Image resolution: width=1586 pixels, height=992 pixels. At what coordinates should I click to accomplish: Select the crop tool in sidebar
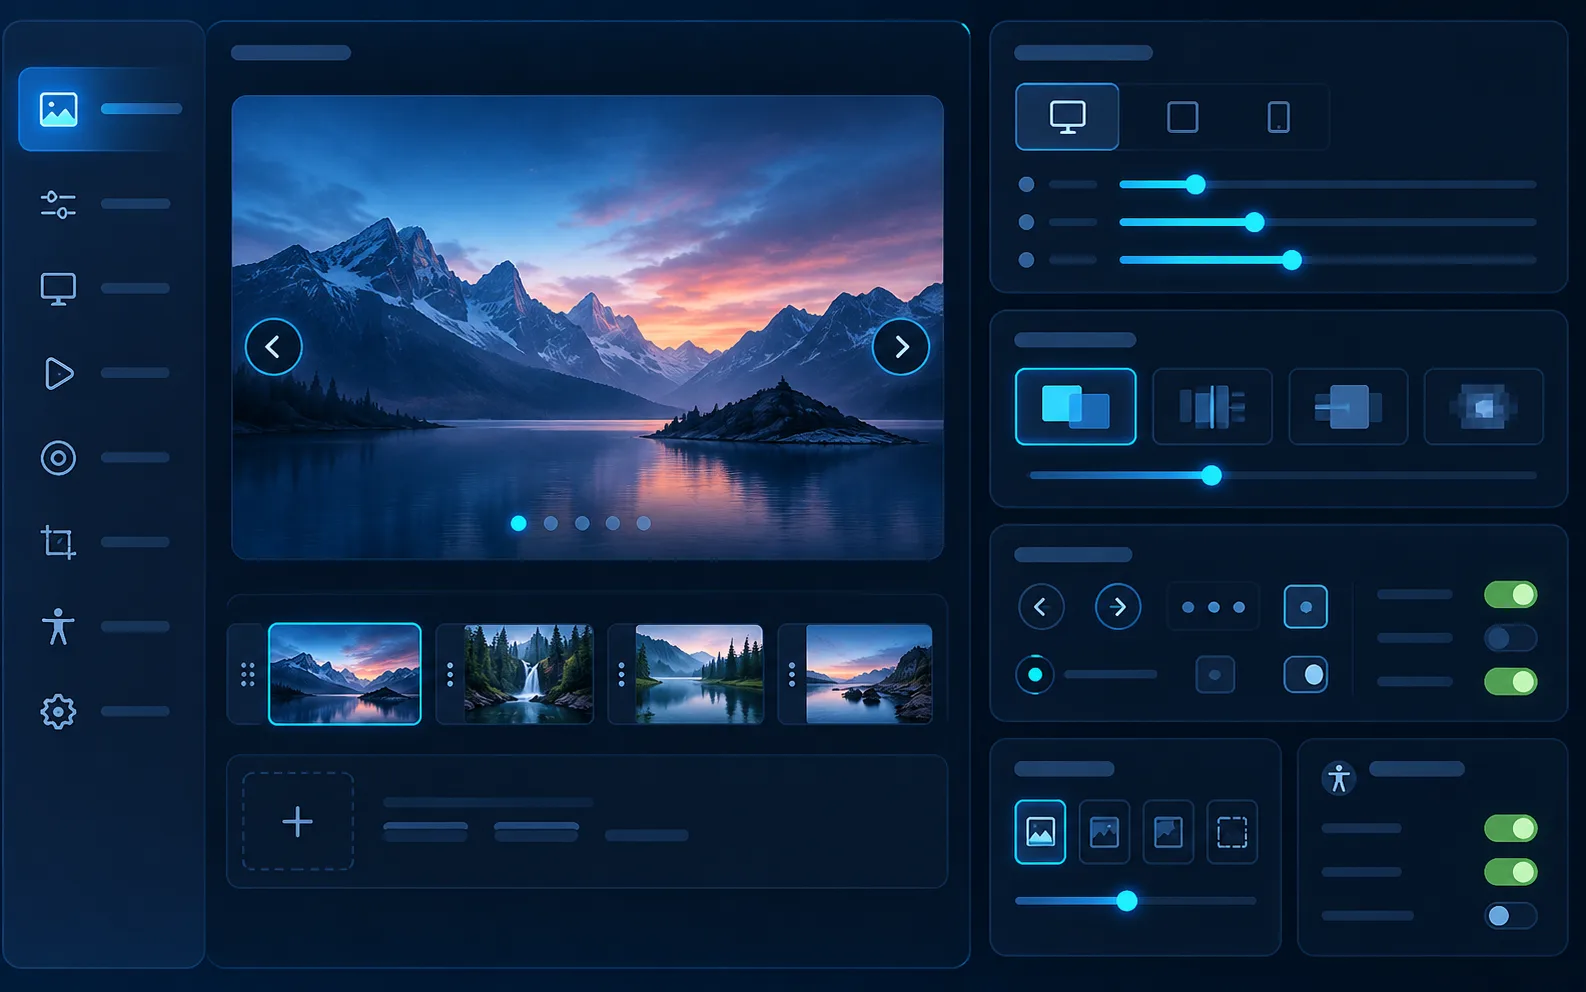click(x=58, y=542)
